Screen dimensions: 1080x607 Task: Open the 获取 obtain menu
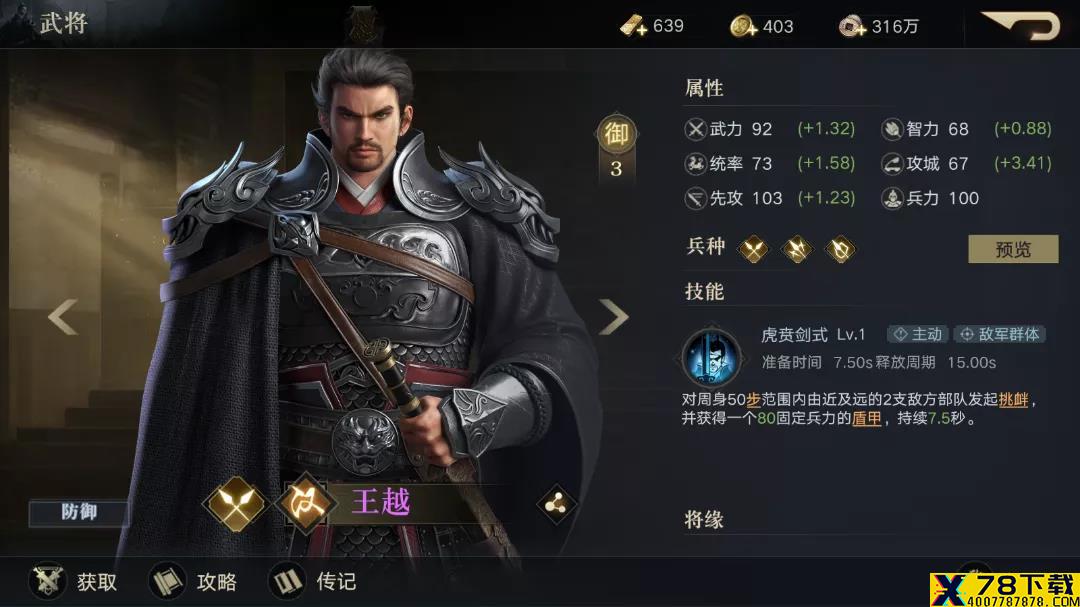pos(74,582)
